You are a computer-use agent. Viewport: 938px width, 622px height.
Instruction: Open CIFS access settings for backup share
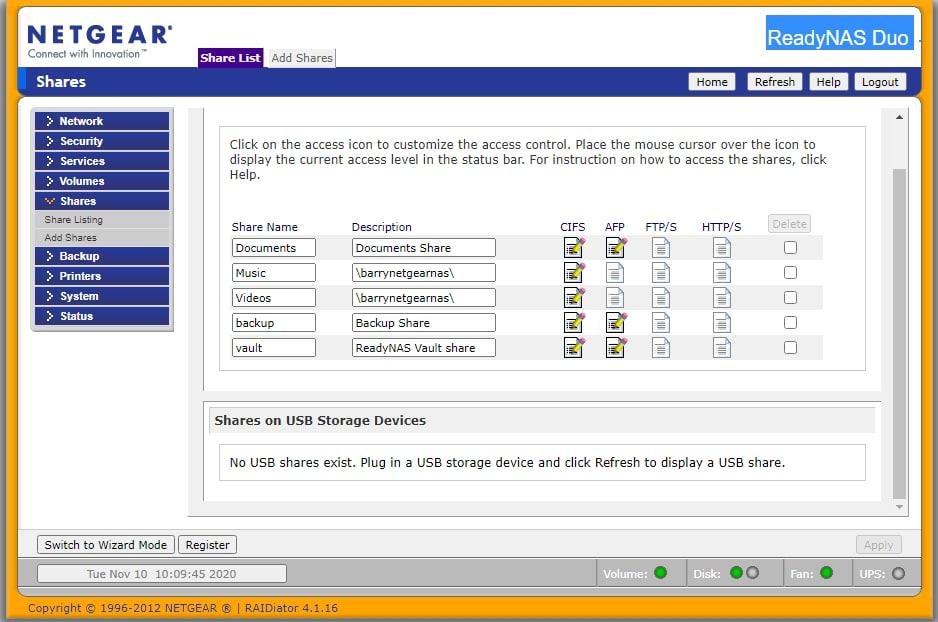click(x=574, y=323)
